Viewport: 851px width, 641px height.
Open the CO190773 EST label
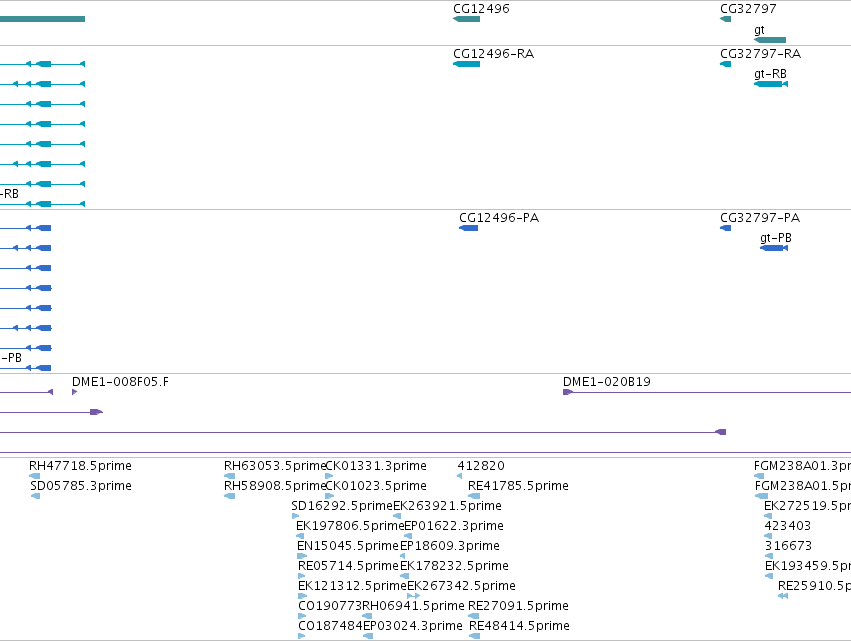tap(330, 606)
